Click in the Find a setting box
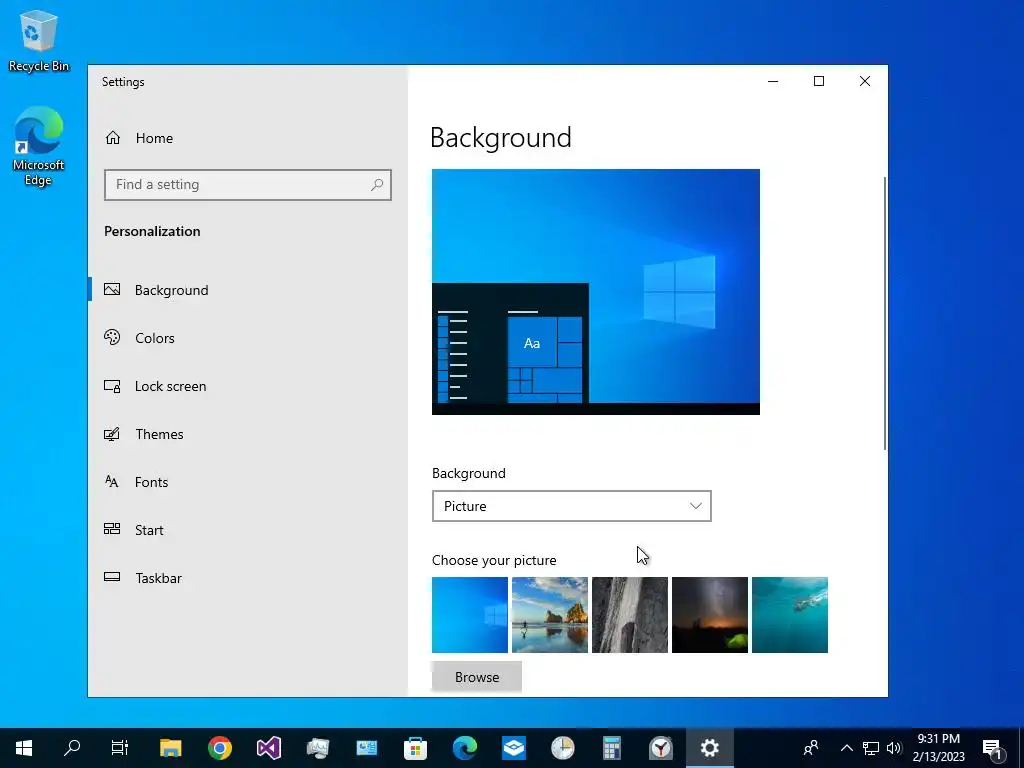1024x768 pixels. click(248, 185)
